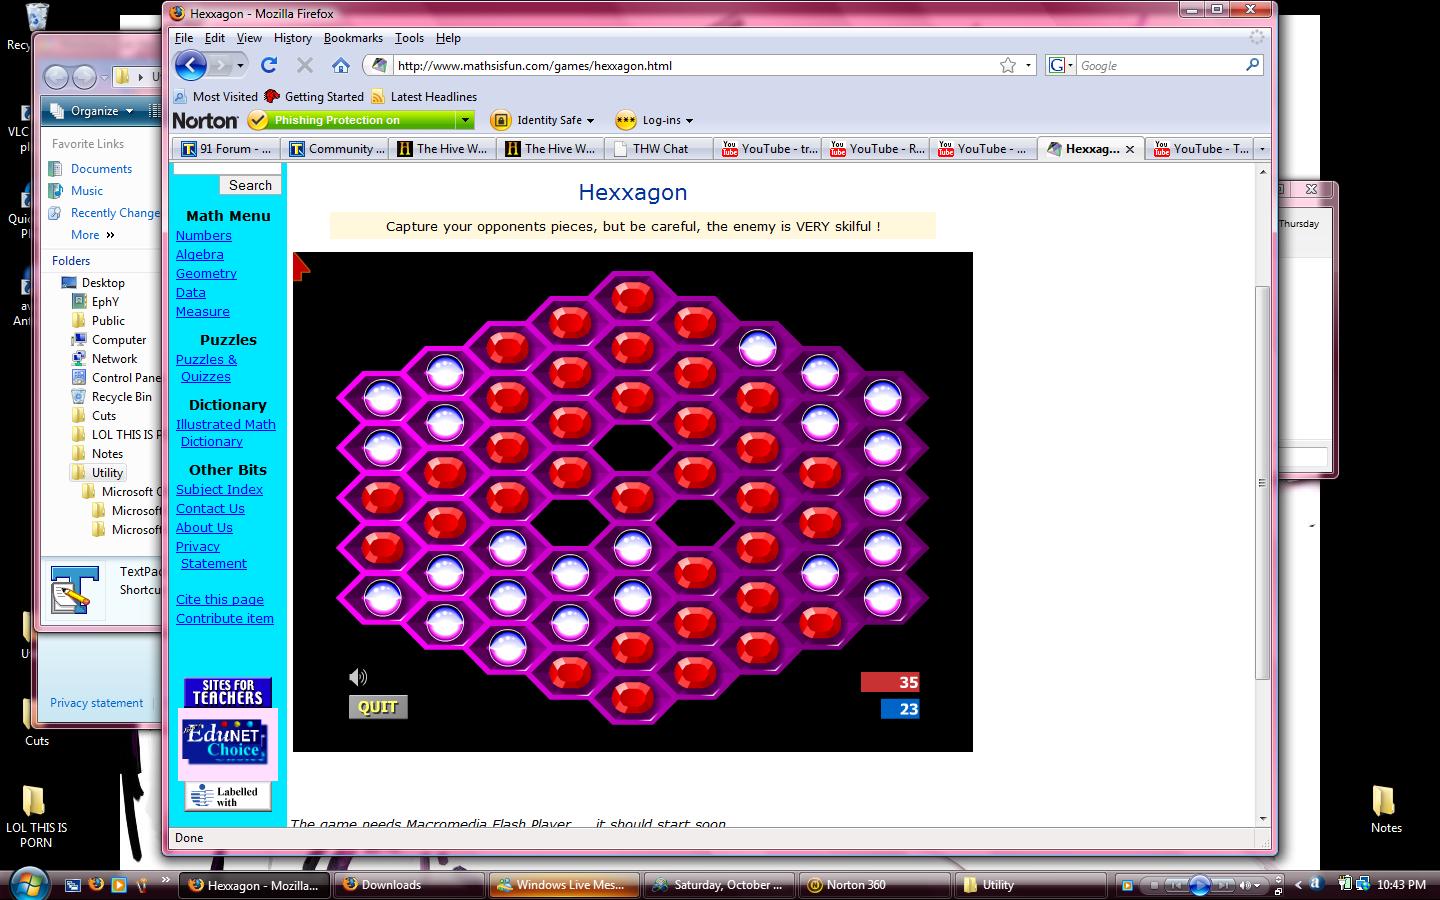The image size is (1440, 900).
Task: Open the View menu
Action: pyautogui.click(x=249, y=38)
